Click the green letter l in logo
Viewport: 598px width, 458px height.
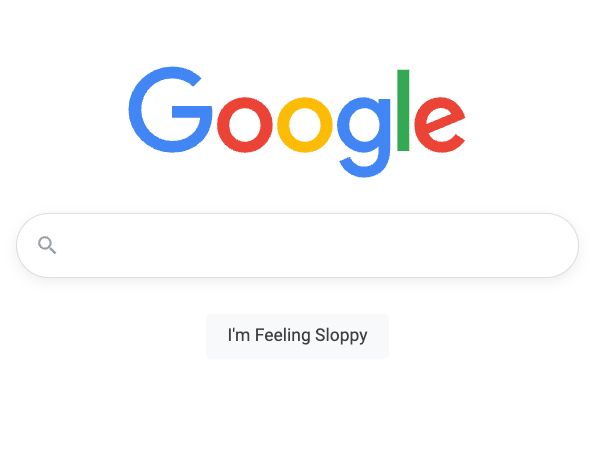point(403,110)
